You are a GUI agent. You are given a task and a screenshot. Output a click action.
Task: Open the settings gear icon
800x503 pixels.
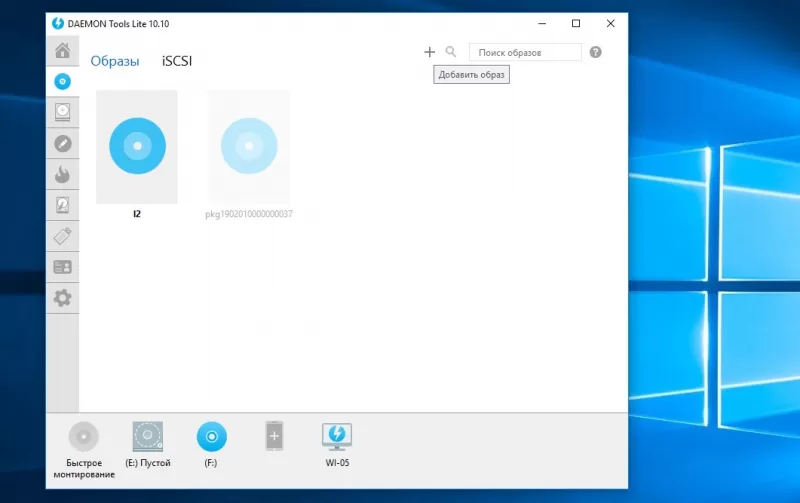pyautogui.click(x=63, y=298)
